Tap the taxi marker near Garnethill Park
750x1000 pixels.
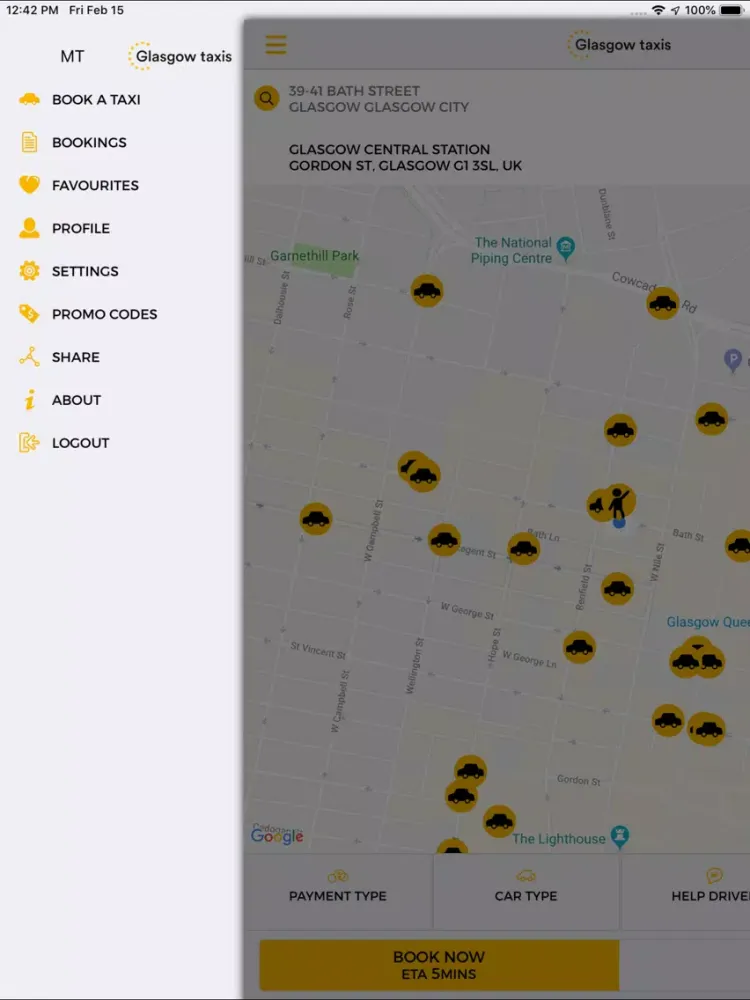pos(427,291)
